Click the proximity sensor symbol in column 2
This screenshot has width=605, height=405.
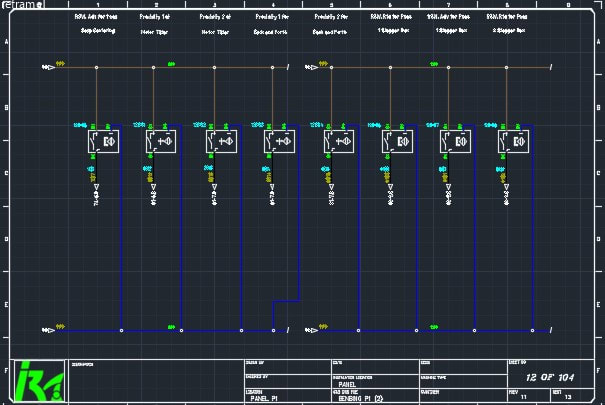tap(161, 141)
